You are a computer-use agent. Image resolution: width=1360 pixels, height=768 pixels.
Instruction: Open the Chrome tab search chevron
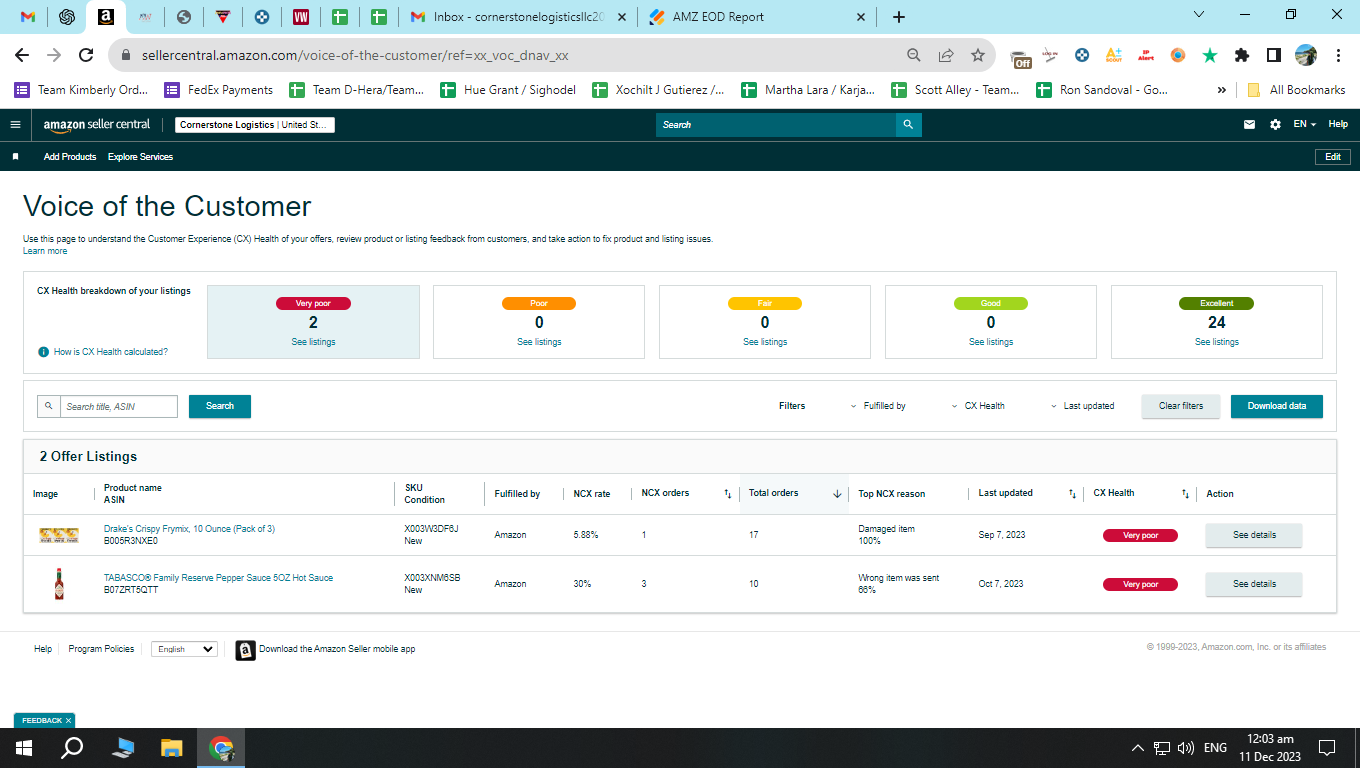1200,15
